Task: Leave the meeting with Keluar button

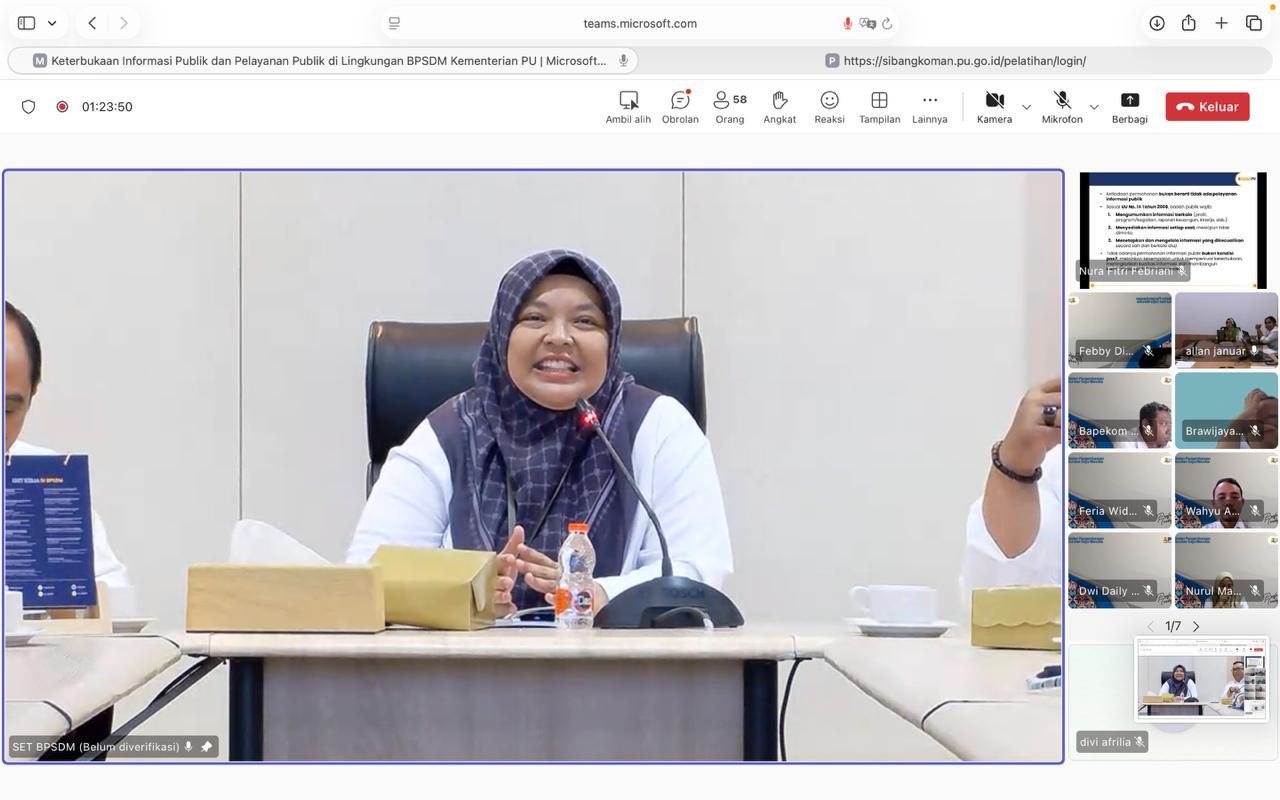Action: click(x=1207, y=107)
